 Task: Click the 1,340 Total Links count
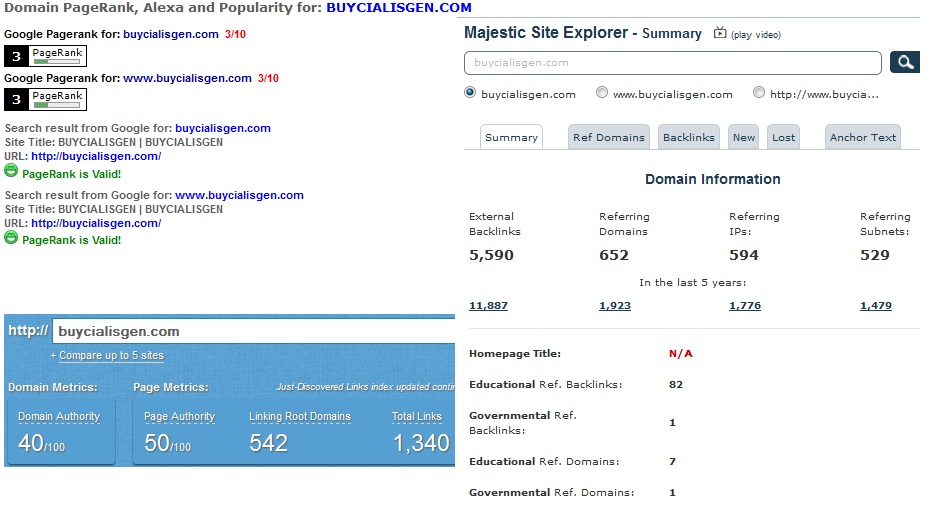click(421, 443)
